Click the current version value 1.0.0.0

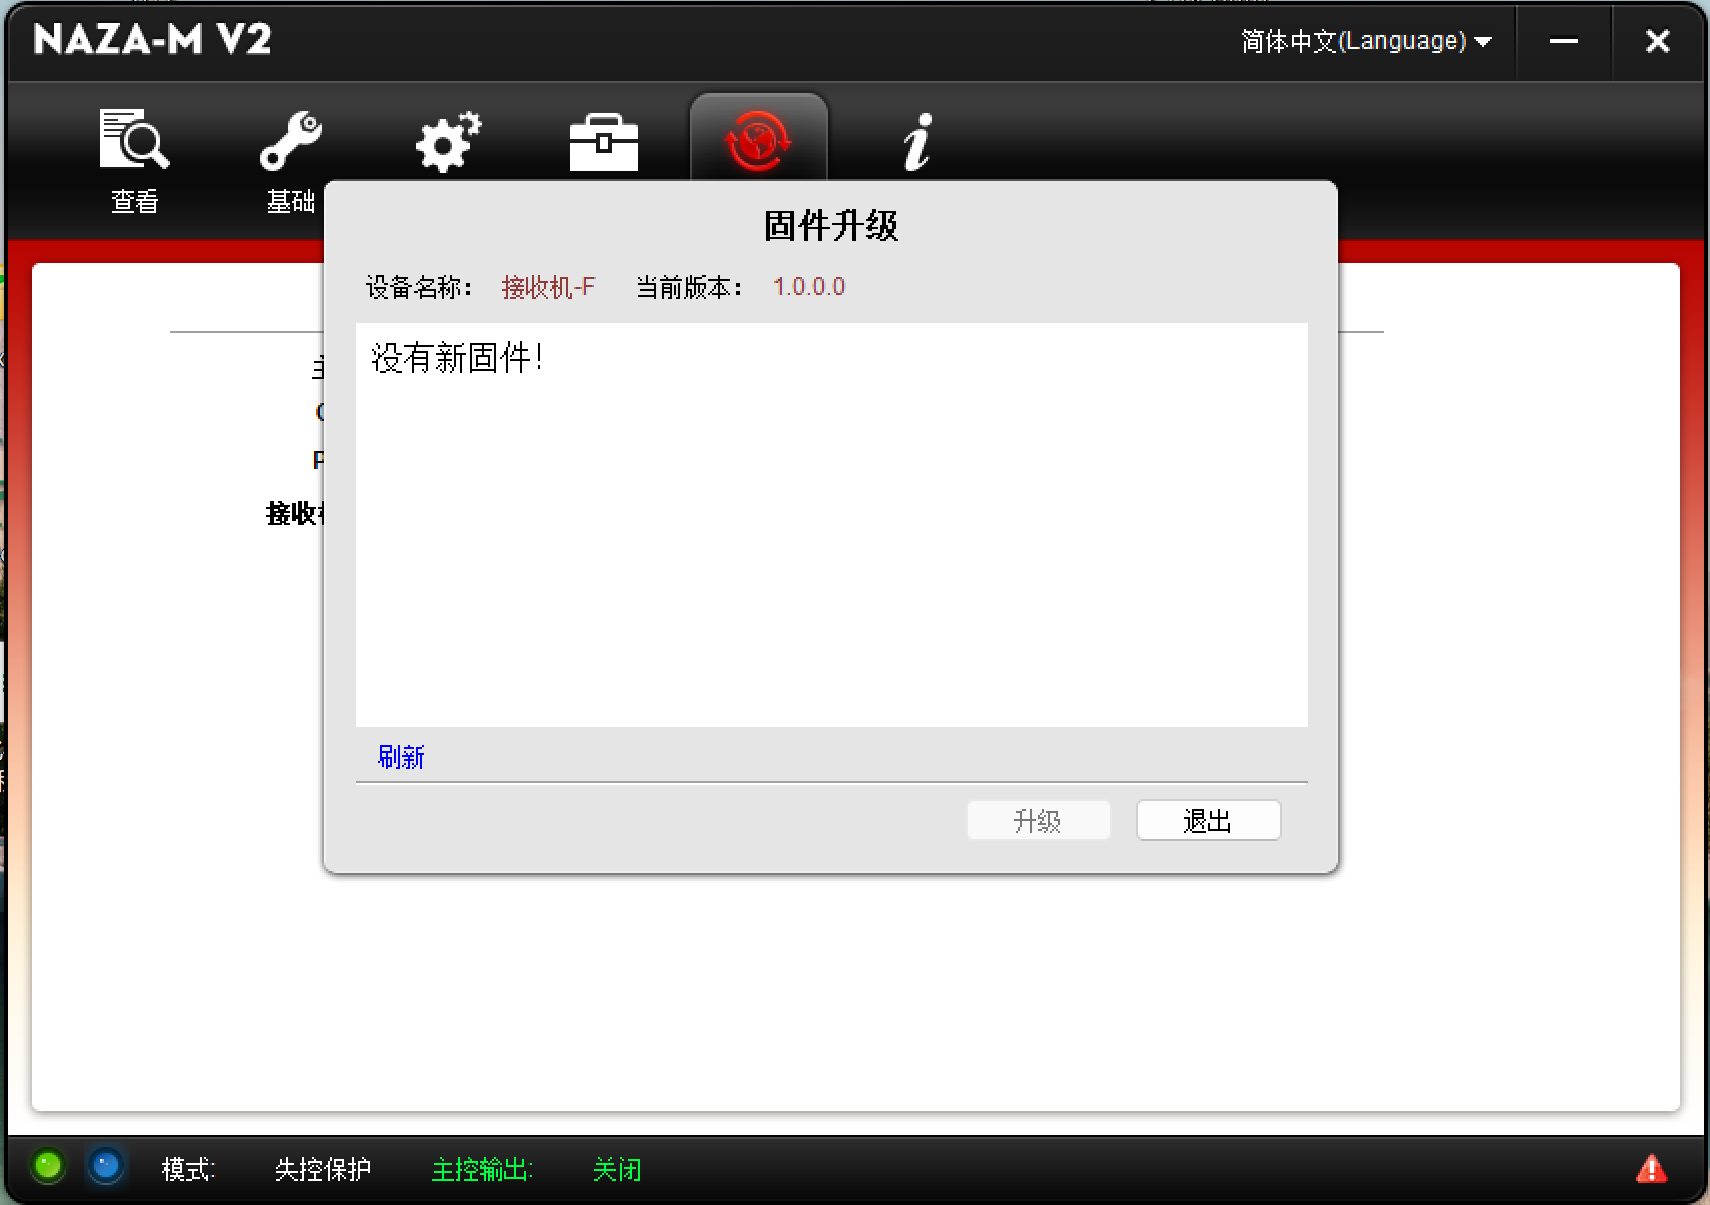tap(809, 287)
